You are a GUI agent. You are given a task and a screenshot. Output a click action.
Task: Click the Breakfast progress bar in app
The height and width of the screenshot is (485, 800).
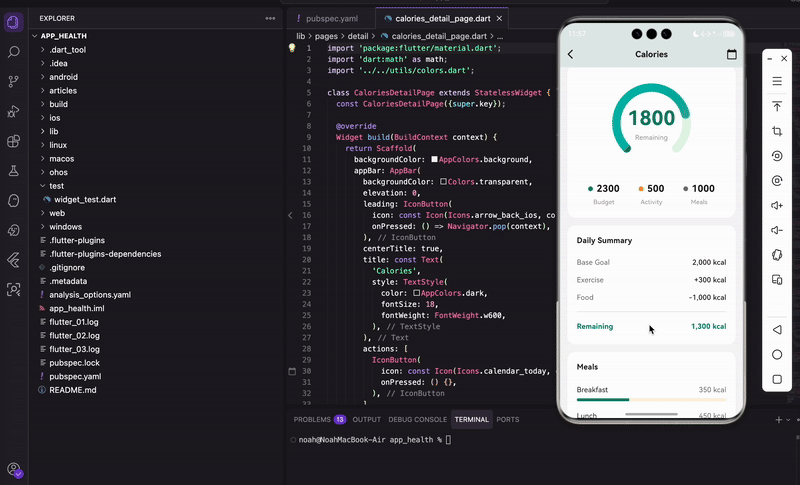coord(651,400)
